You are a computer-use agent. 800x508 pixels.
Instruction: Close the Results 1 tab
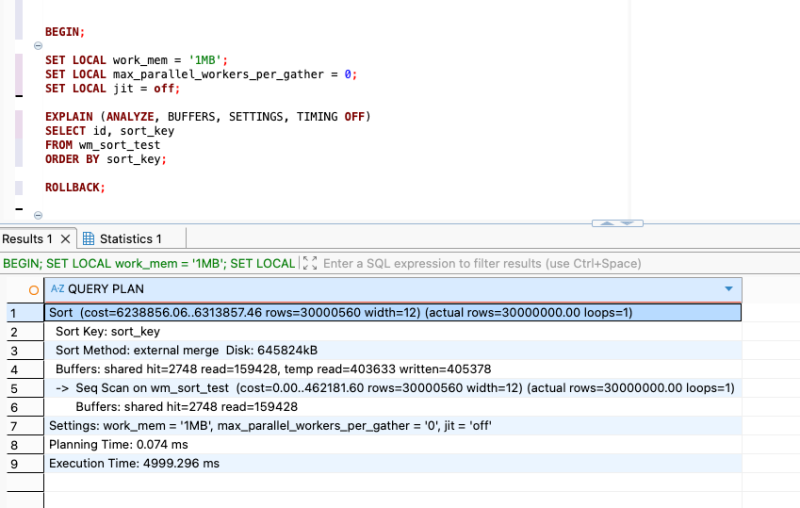[x=65, y=239]
